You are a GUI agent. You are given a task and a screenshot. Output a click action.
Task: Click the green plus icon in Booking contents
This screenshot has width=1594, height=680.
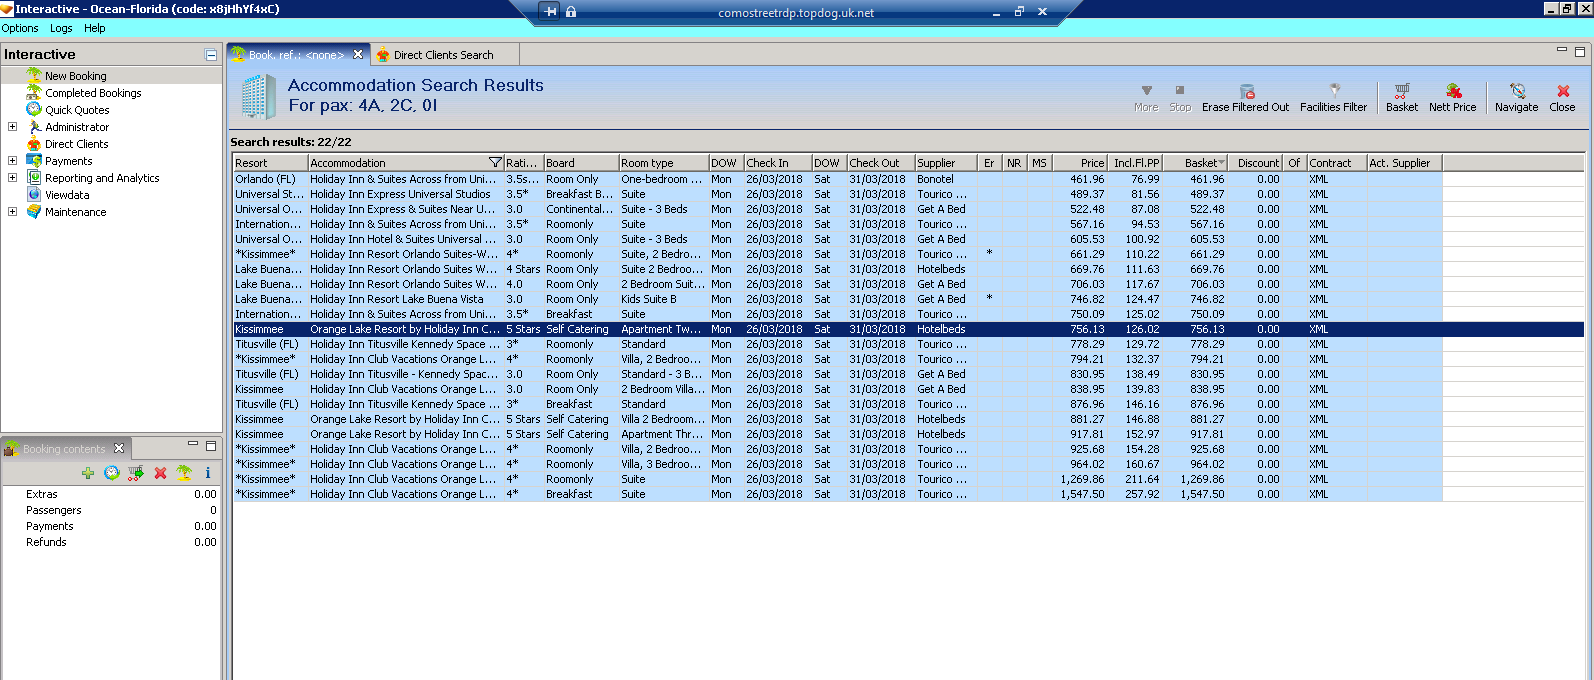[x=88, y=473]
